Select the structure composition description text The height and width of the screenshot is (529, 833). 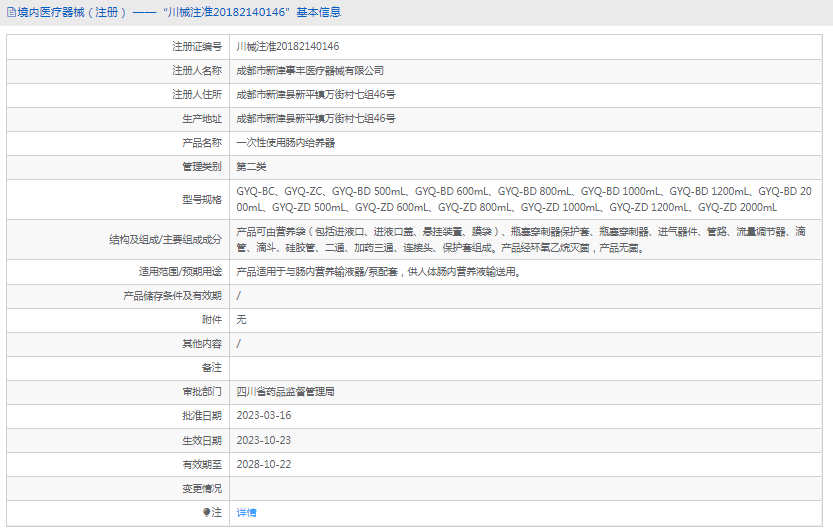pyautogui.click(x=521, y=240)
